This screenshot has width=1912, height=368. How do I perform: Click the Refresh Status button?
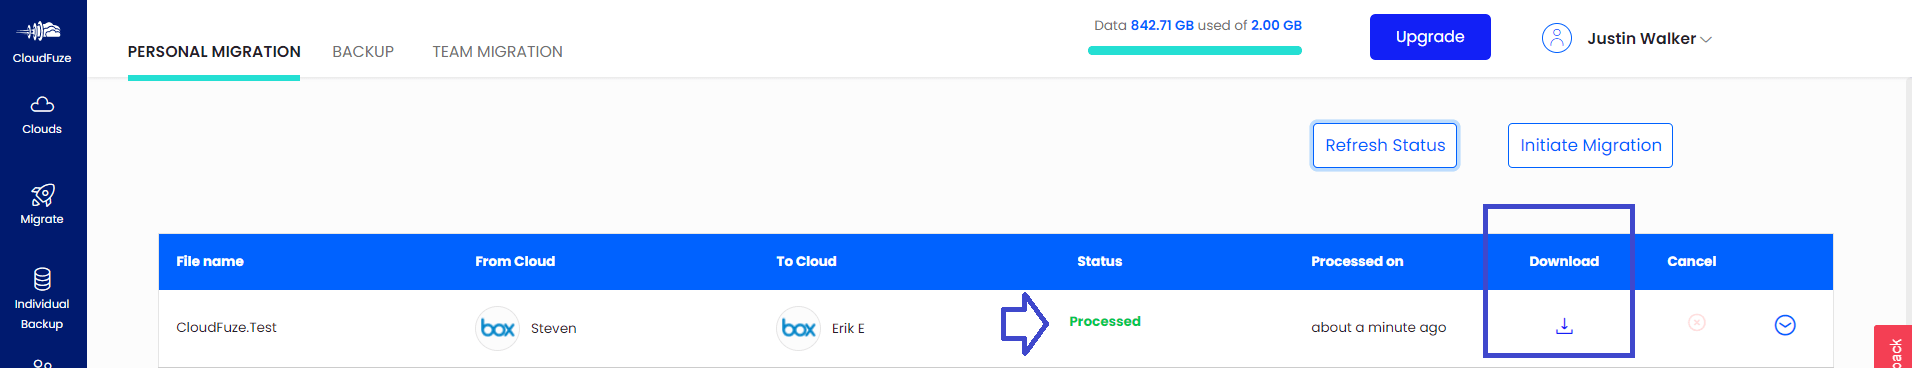pyautogui.click(x=1385, y=146)
